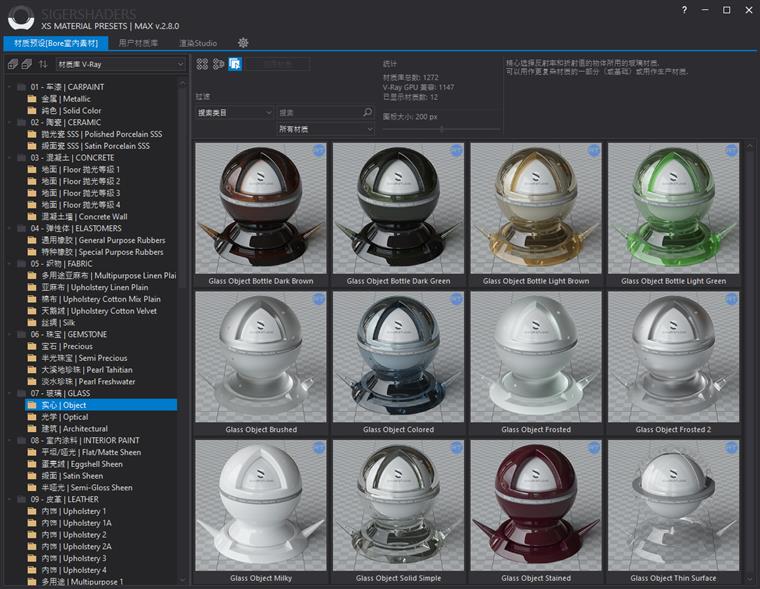Collapse the 09 LEATHER category
The height and width of the screenshot is (589, 760).
10,499
